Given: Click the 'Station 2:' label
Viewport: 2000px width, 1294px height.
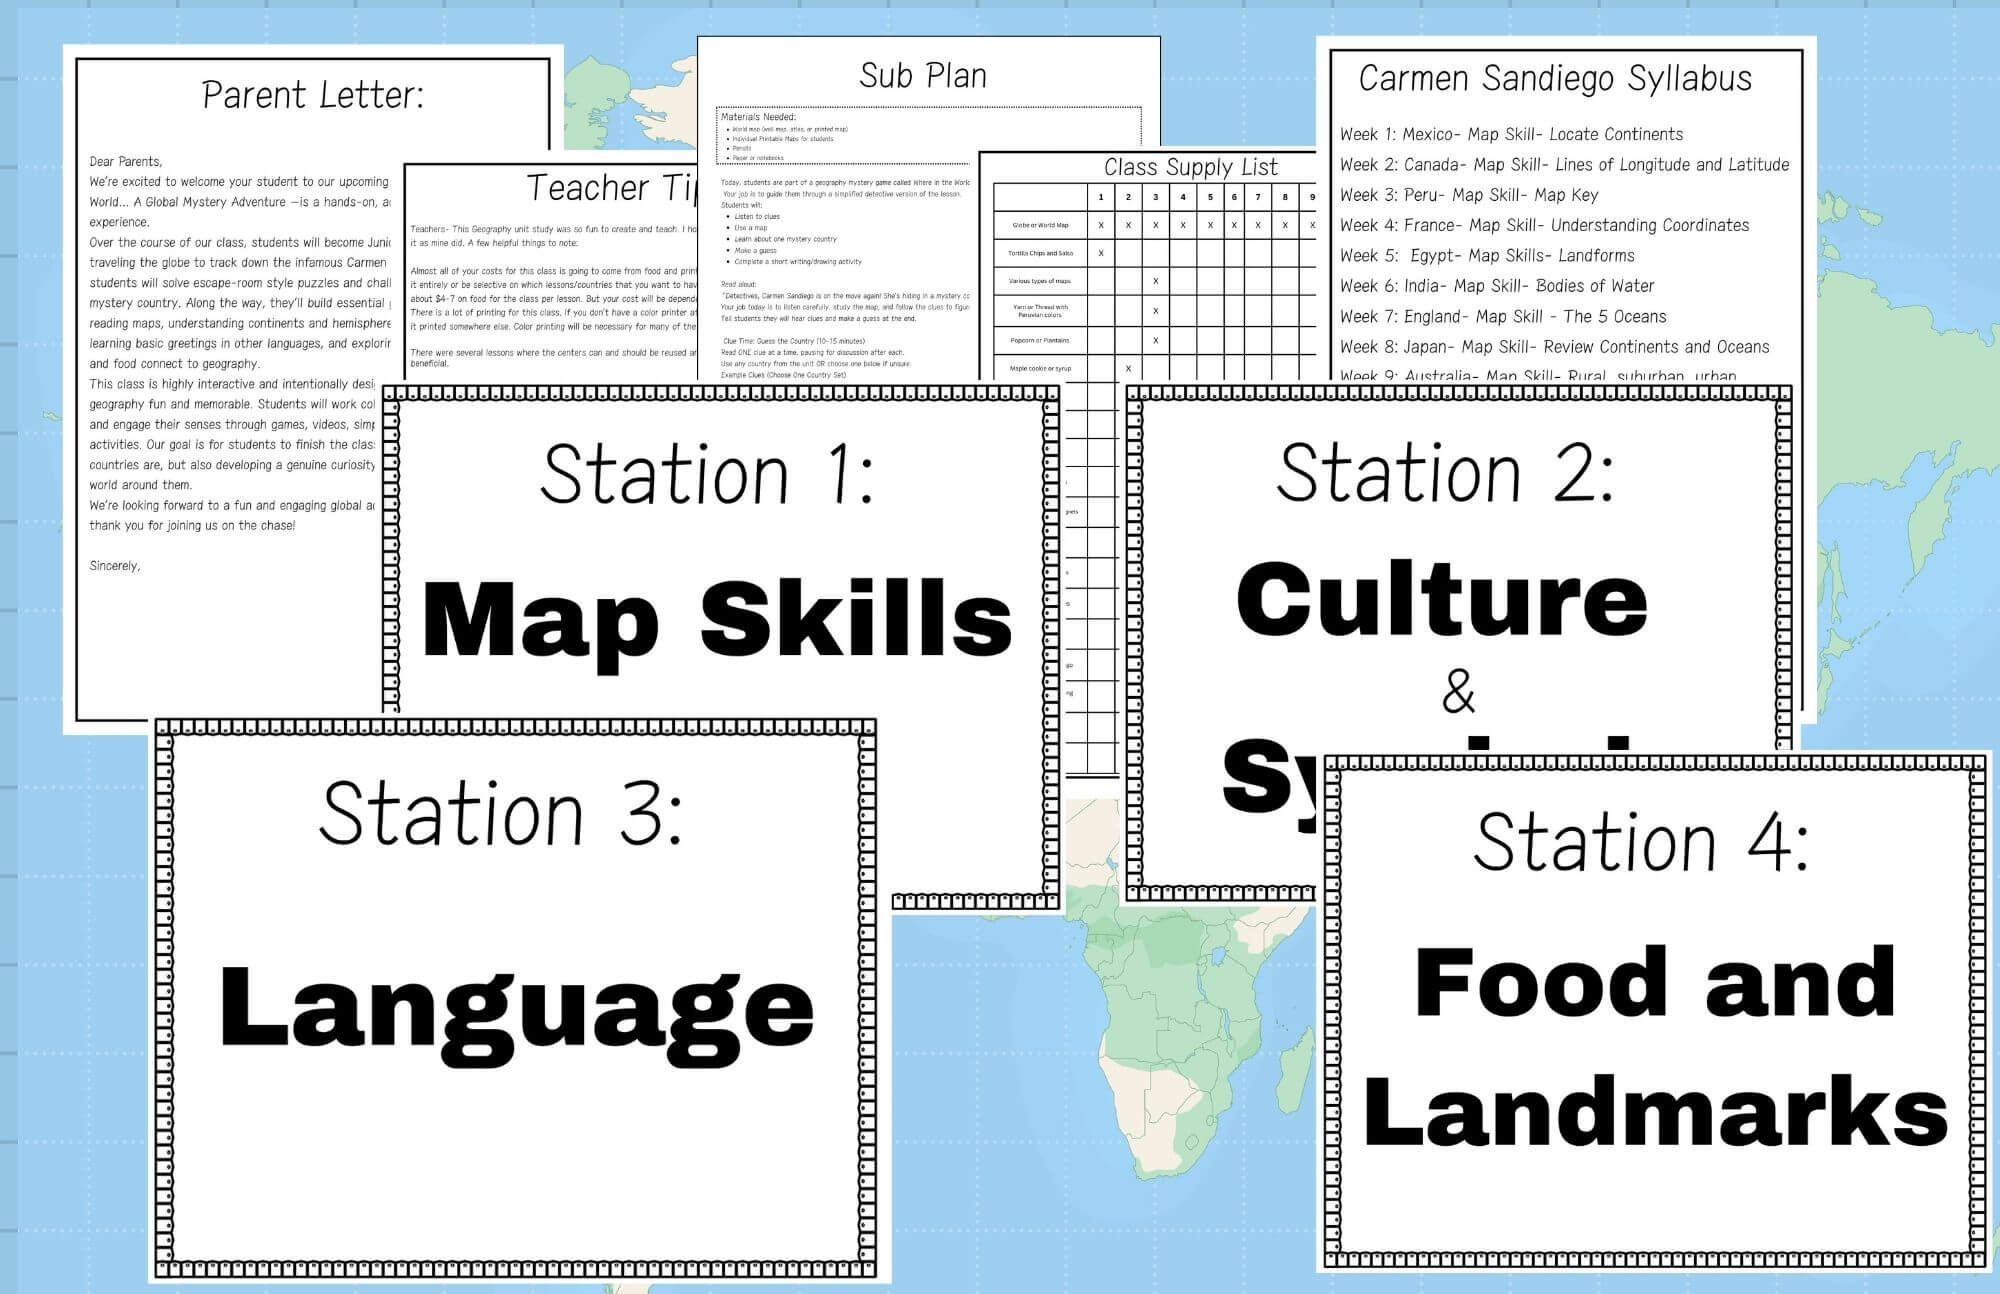Looking at the screenshot, I should 1444,472.
